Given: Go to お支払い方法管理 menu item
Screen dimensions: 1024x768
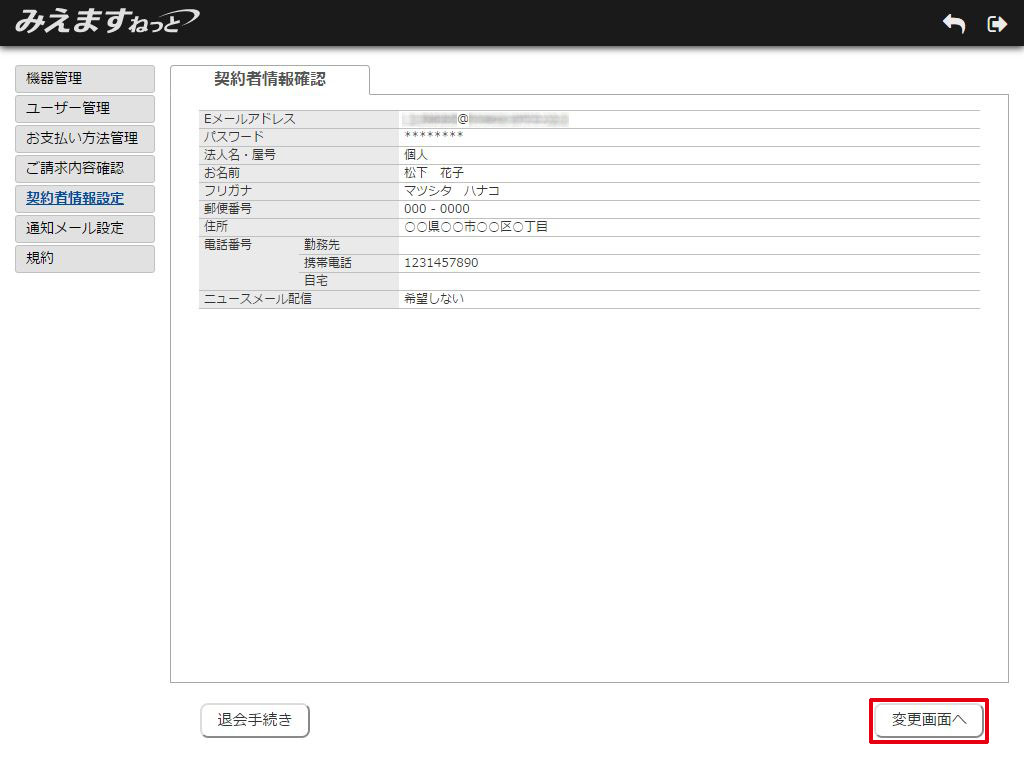Looking at the screenshot, I should click(x=85, y=139).
